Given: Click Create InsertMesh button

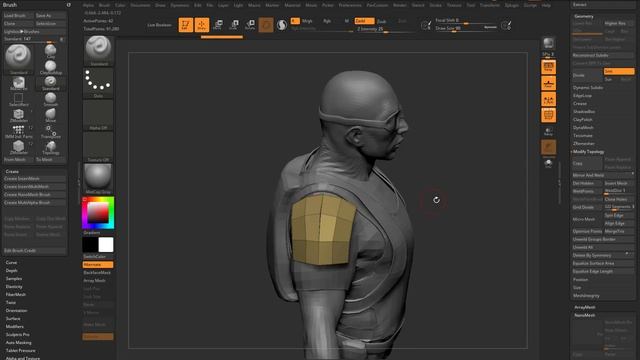Looking at the screenshot, I should coord(34,179).
